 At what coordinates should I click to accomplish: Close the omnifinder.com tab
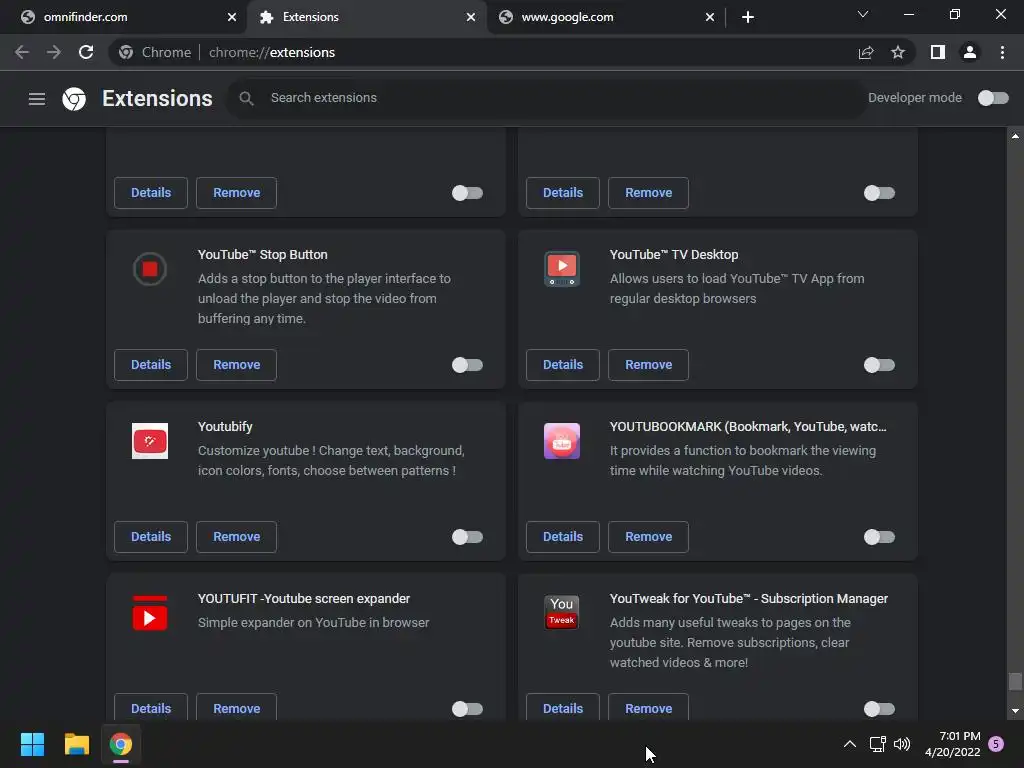[x=232, y=17]
